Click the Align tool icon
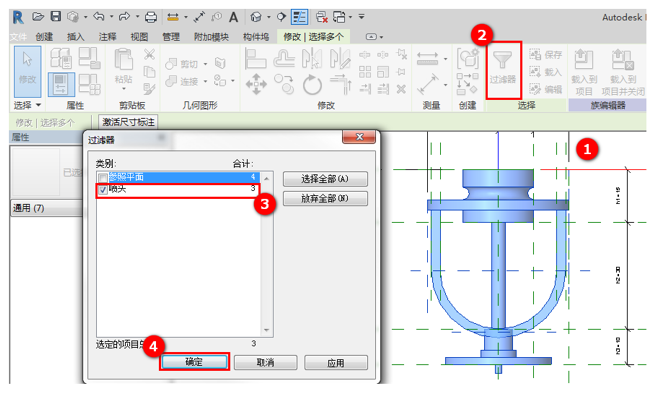This screenshot has width=658, height=397. click(255, 58)
